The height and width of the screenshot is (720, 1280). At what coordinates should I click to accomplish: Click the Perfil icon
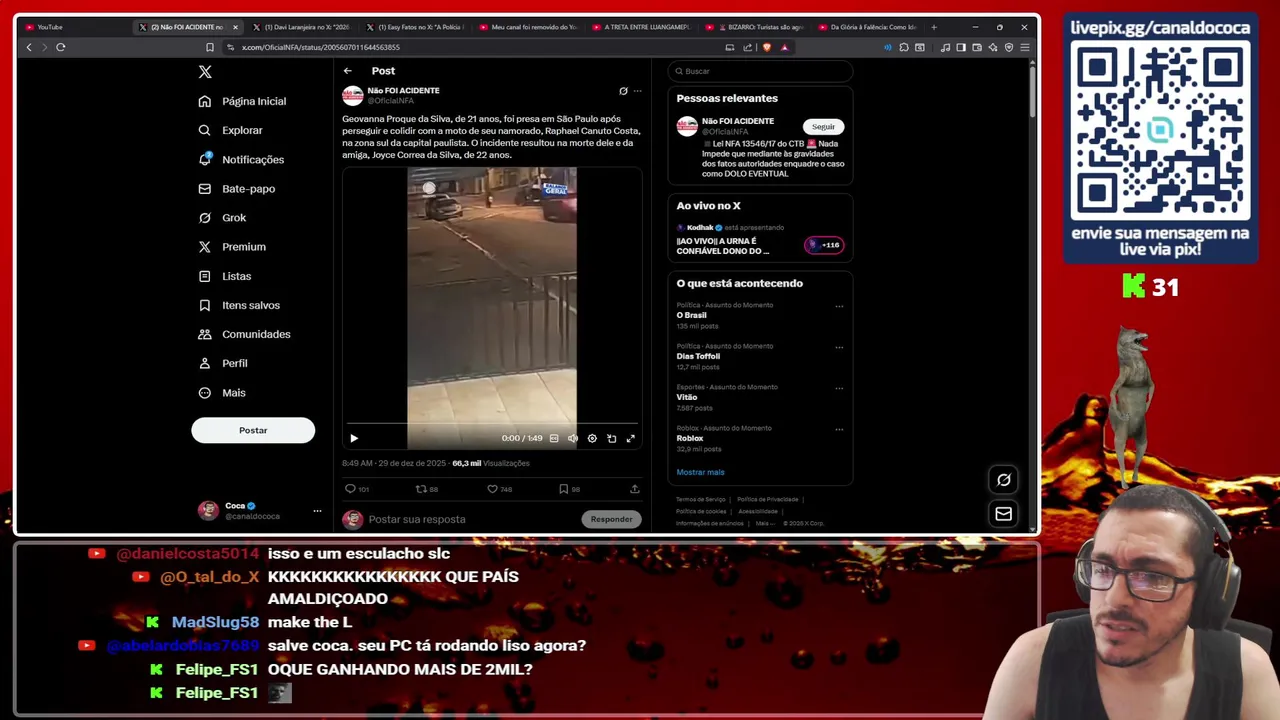click(205, 363)
